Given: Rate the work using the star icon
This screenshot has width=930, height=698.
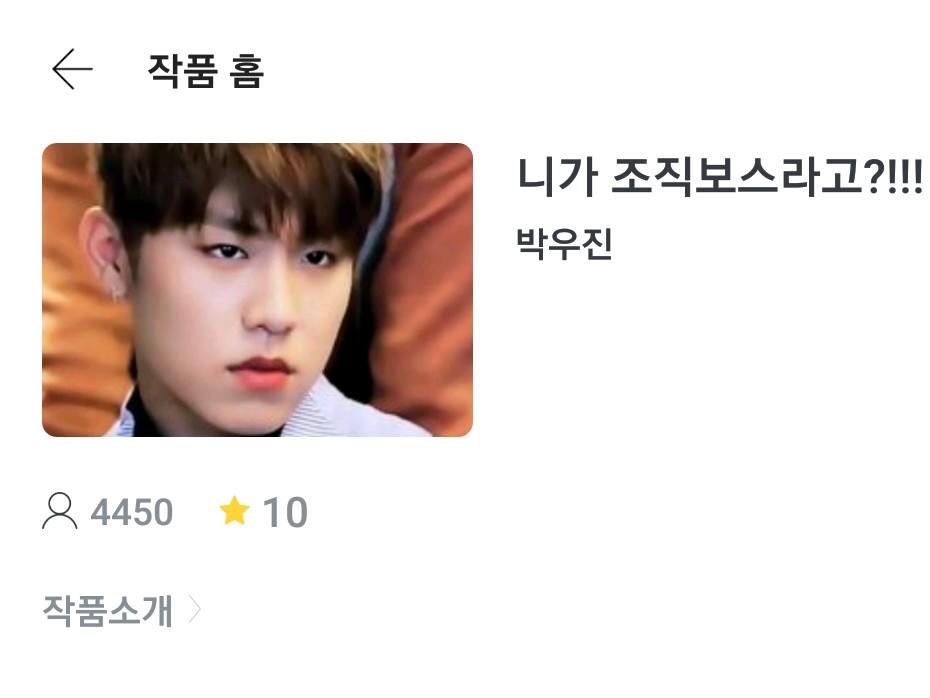Looking at the screenshot, I should click(x=234, y=511).
